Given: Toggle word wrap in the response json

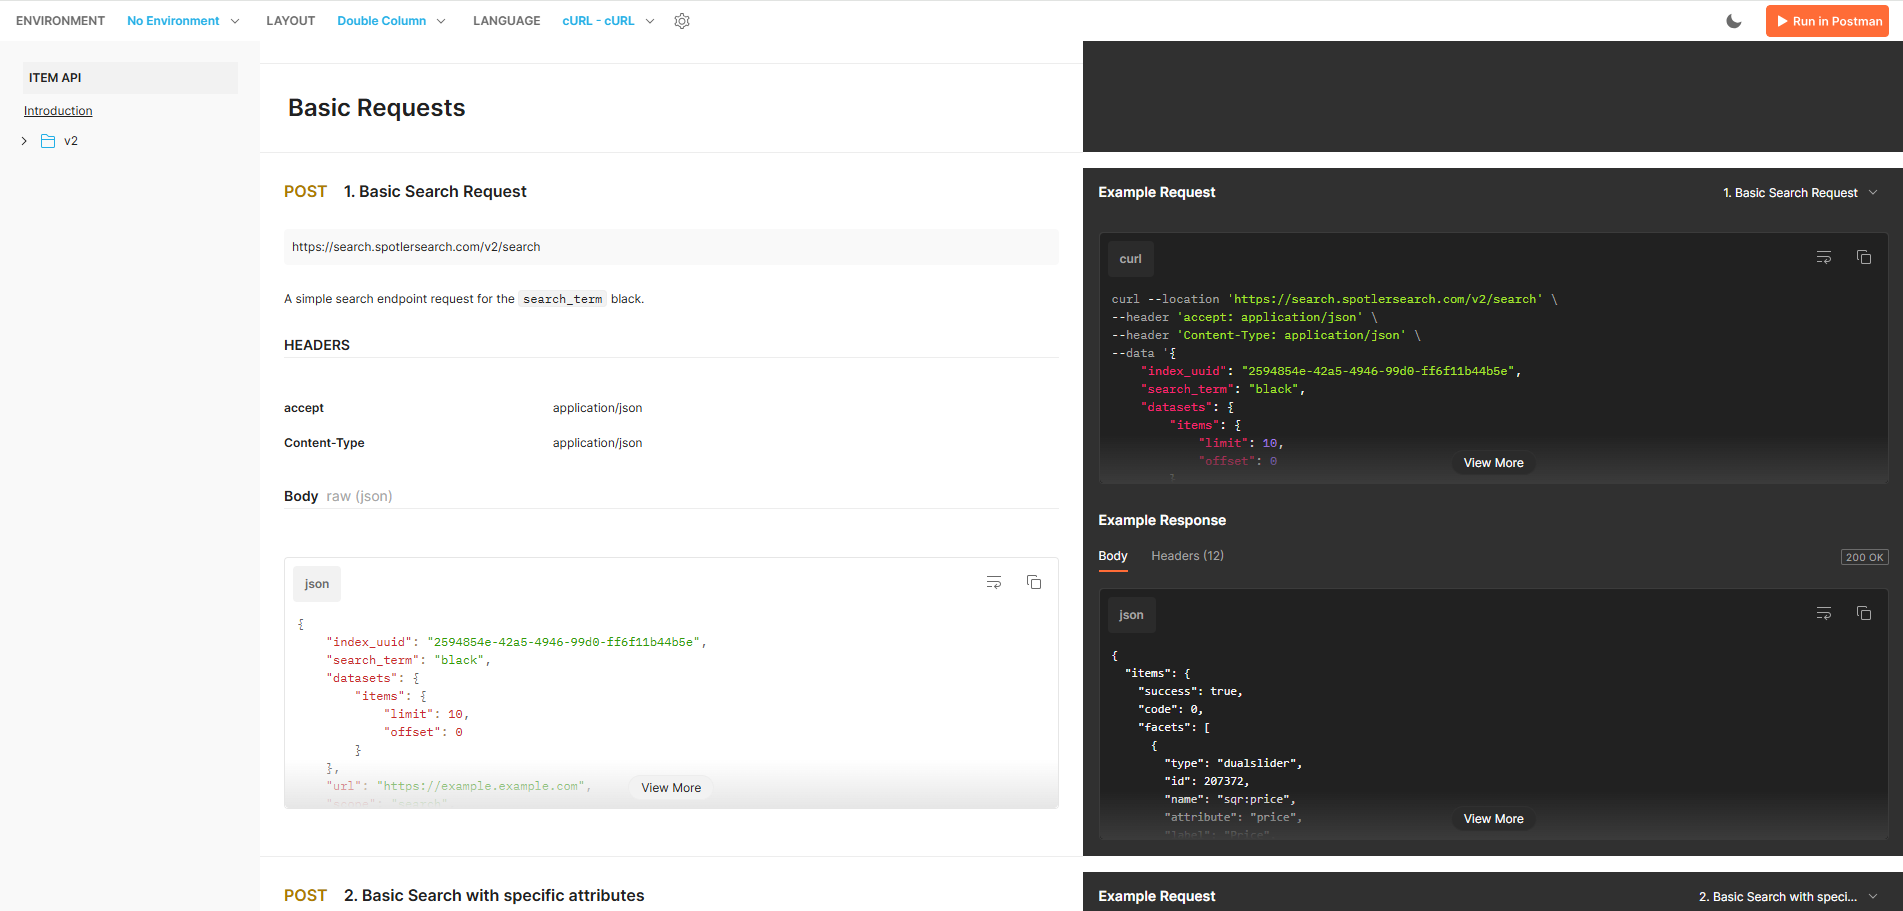Looking at the screenshot, I should [x=1824, y=613].
